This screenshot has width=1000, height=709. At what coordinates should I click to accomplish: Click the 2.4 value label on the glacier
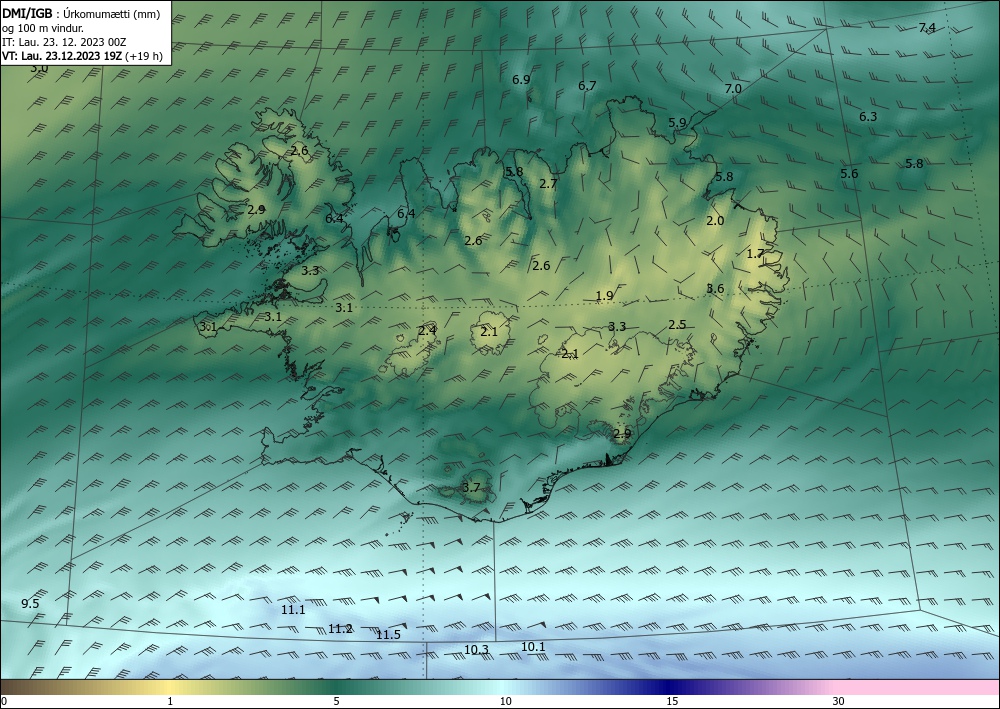click(x=427, y=330)
